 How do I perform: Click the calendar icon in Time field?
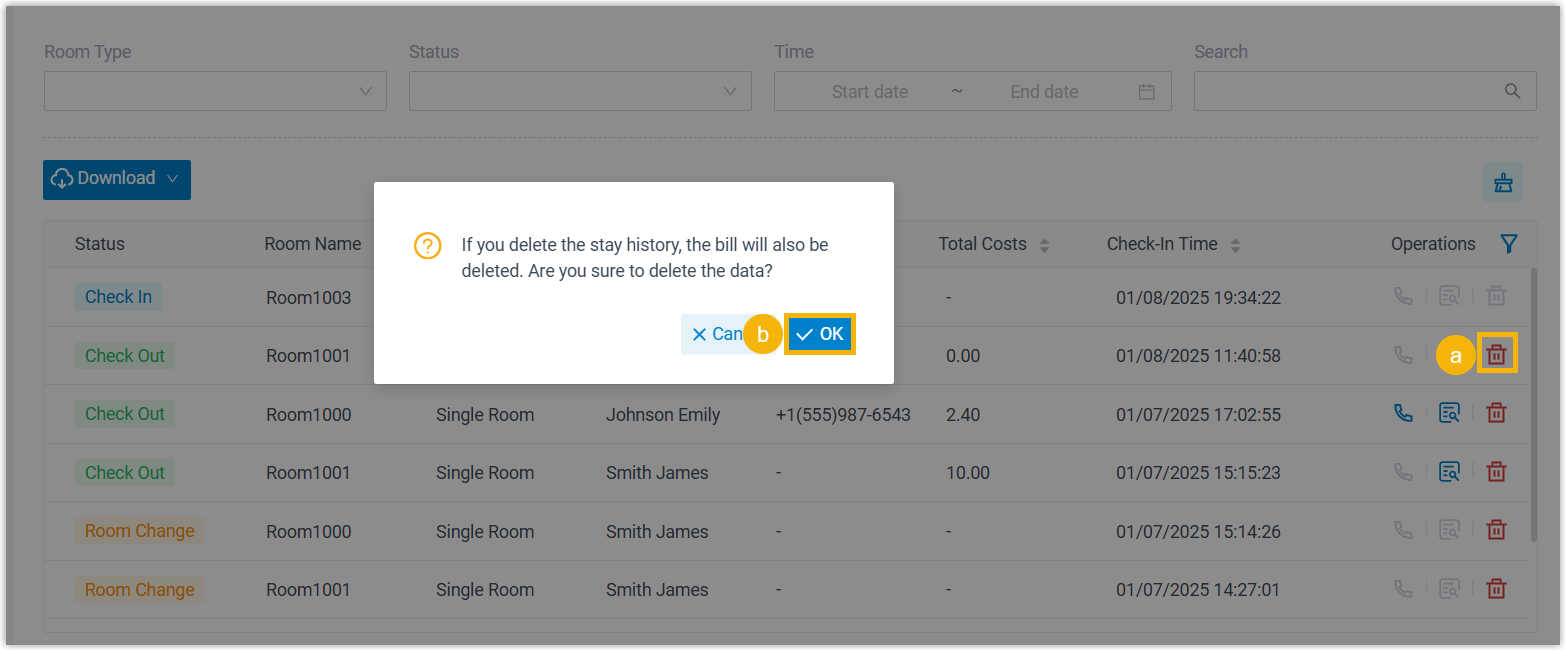[1147, 92]
